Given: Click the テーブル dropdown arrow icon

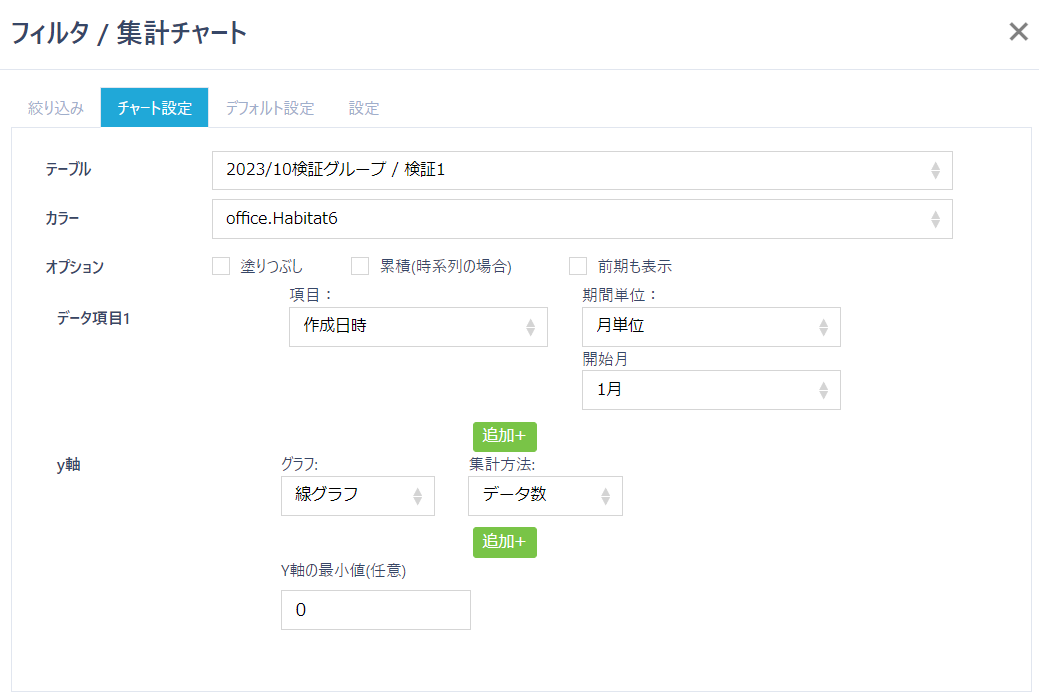Looking at the screenshot, I should pyautogui.click(x=936, y=170).
